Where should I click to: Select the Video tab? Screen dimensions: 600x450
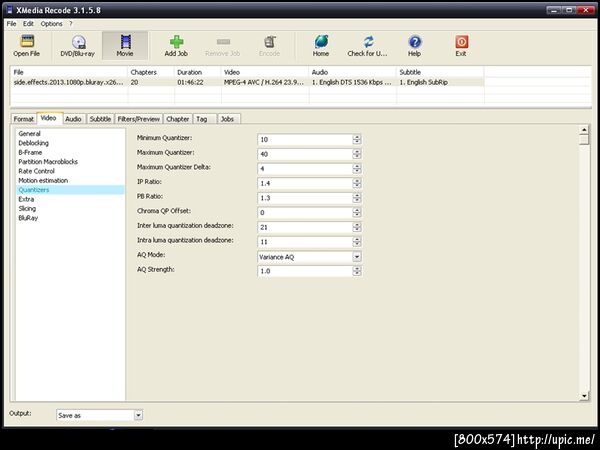49,118
